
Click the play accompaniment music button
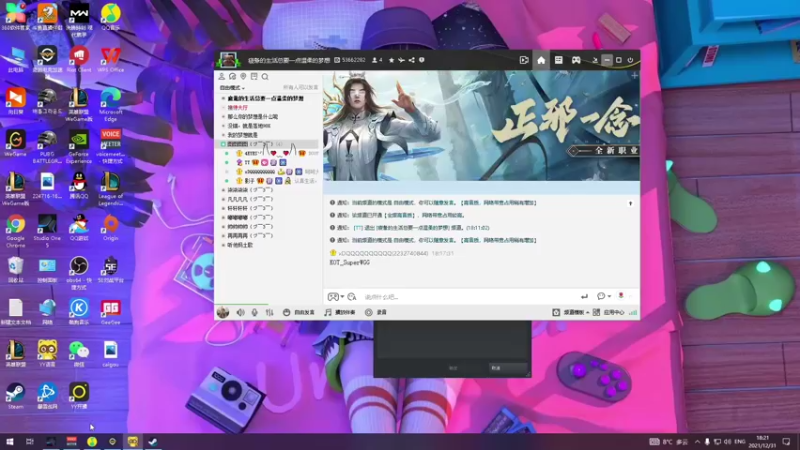pos(340,312)
